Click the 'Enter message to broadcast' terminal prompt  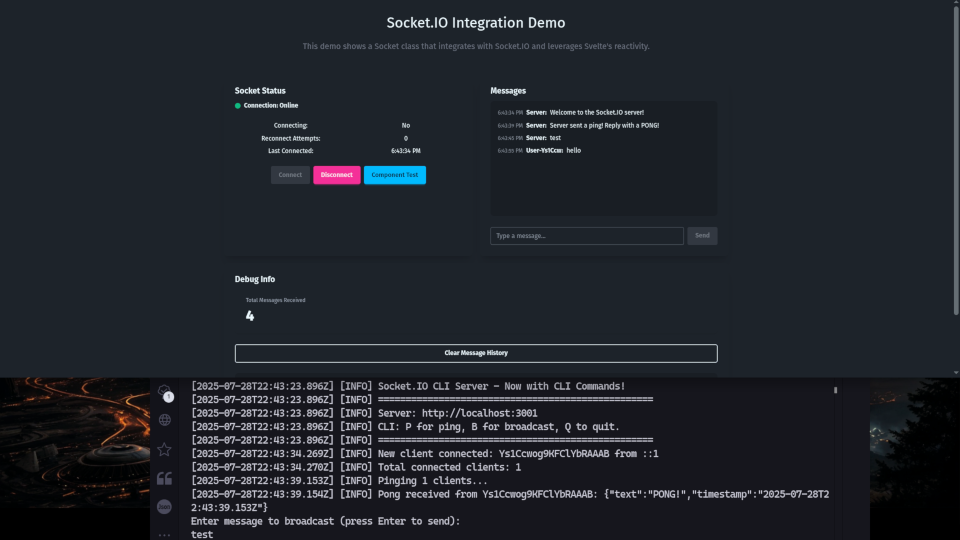click(x=326, y=521)
